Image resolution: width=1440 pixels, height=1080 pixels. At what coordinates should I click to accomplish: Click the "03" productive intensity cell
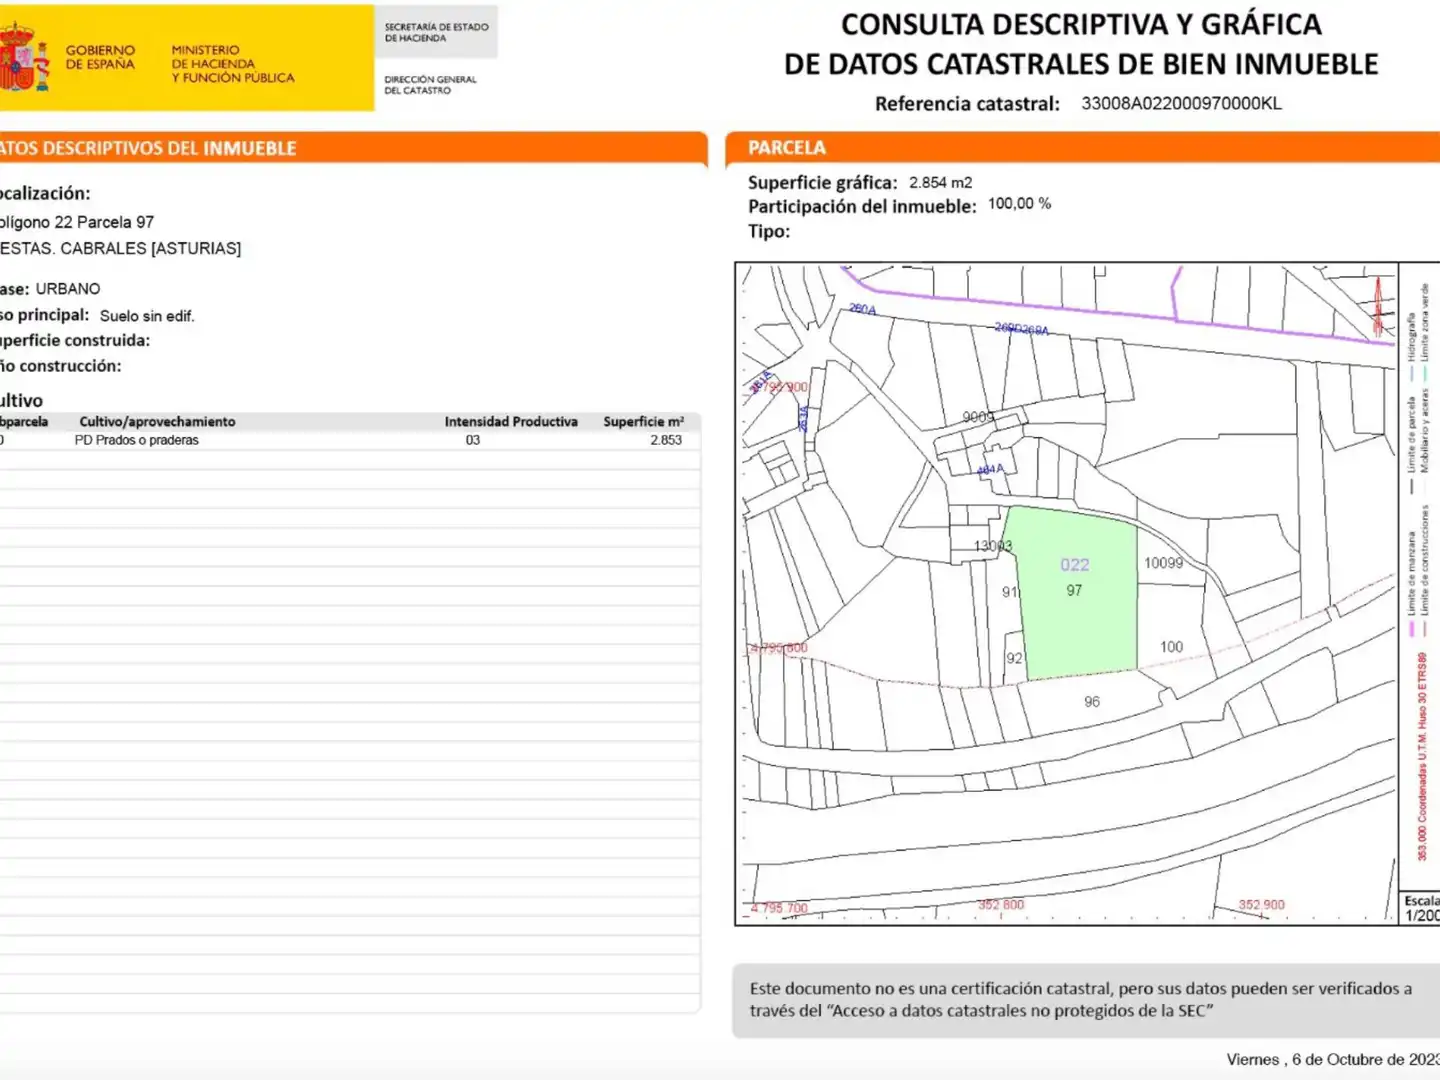tap(473, 440)
